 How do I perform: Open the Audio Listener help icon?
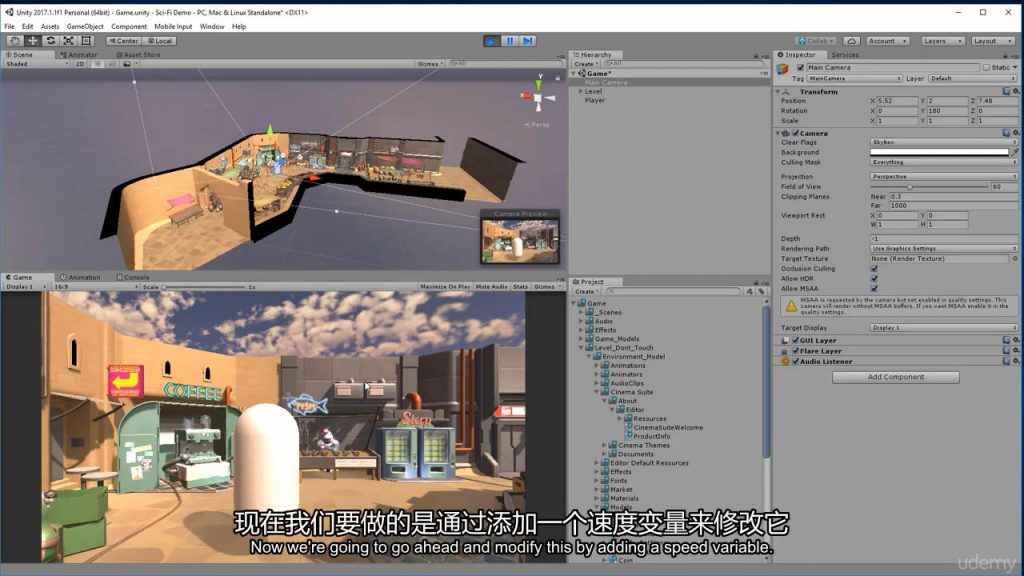1006,361
